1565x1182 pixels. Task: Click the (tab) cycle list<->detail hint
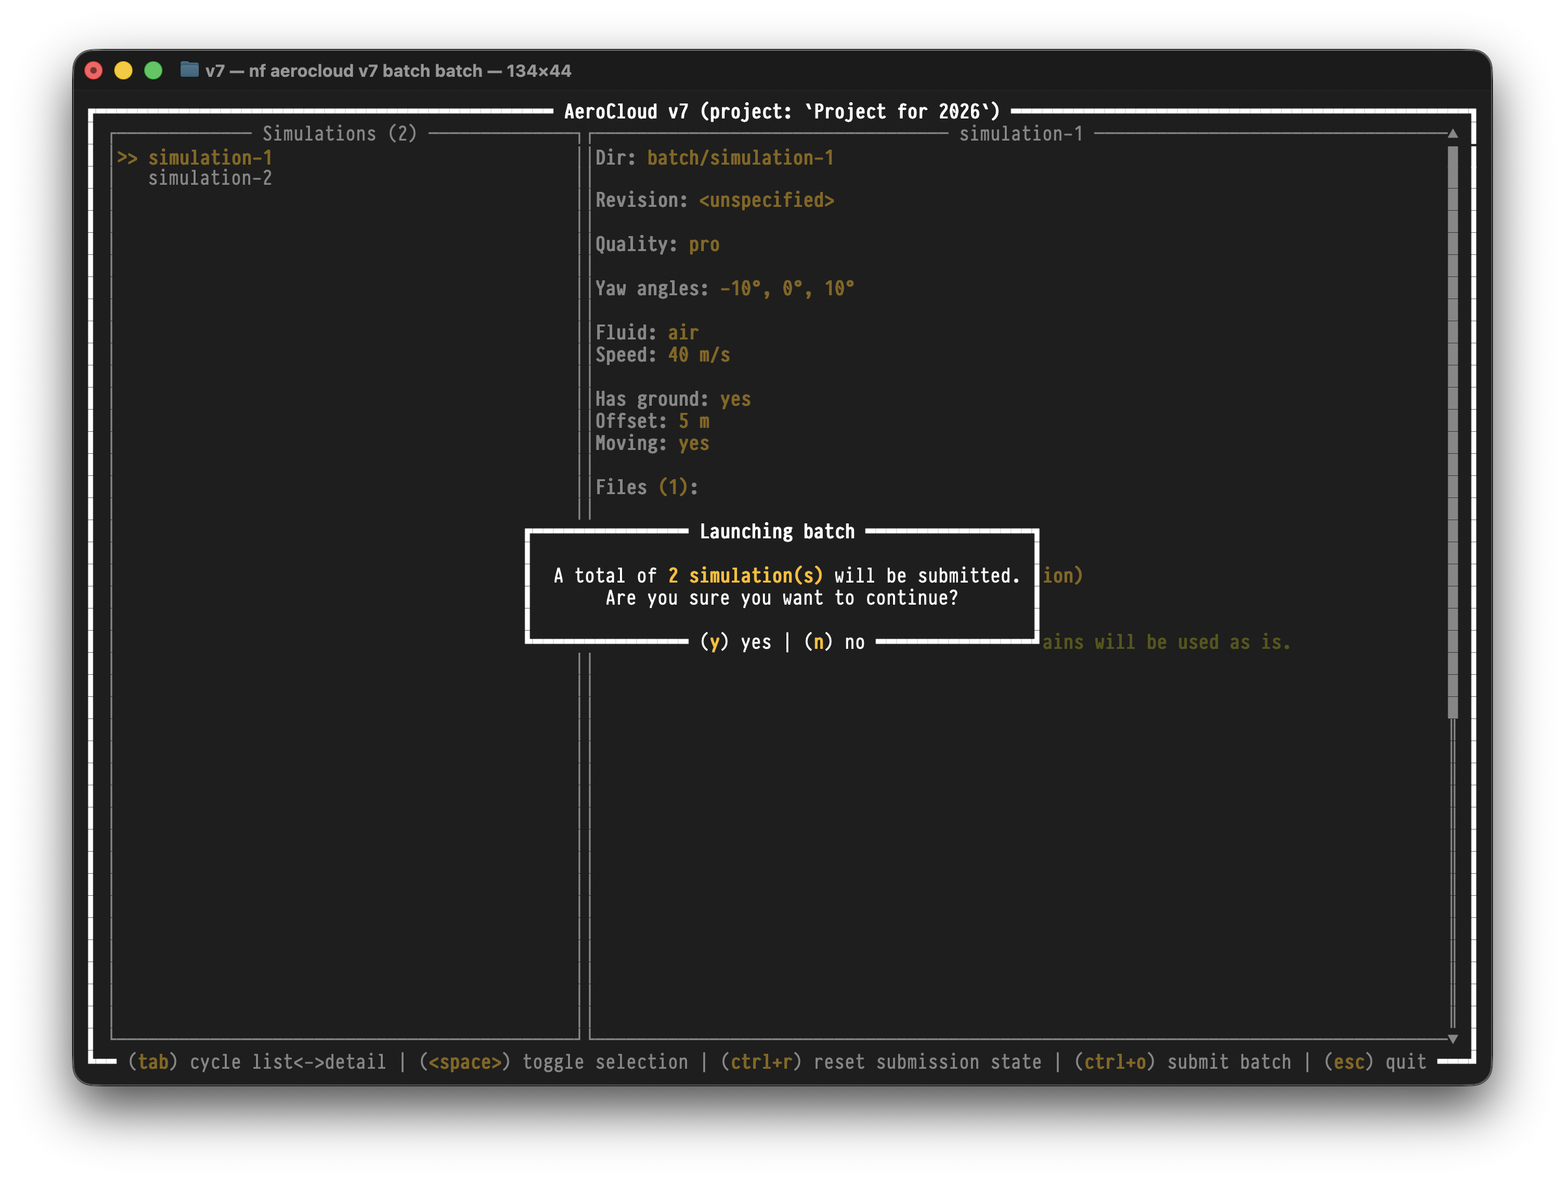tap(257, 1062)
